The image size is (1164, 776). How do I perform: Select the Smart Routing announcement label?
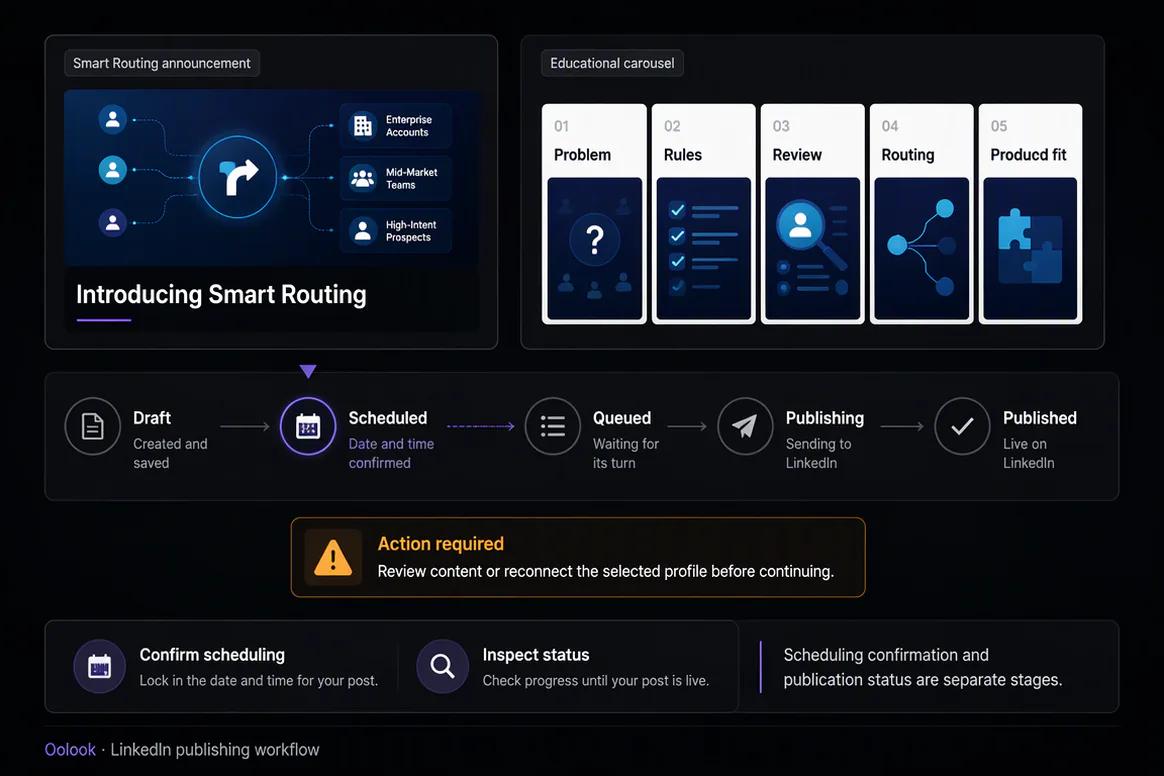tap(162, 63)
